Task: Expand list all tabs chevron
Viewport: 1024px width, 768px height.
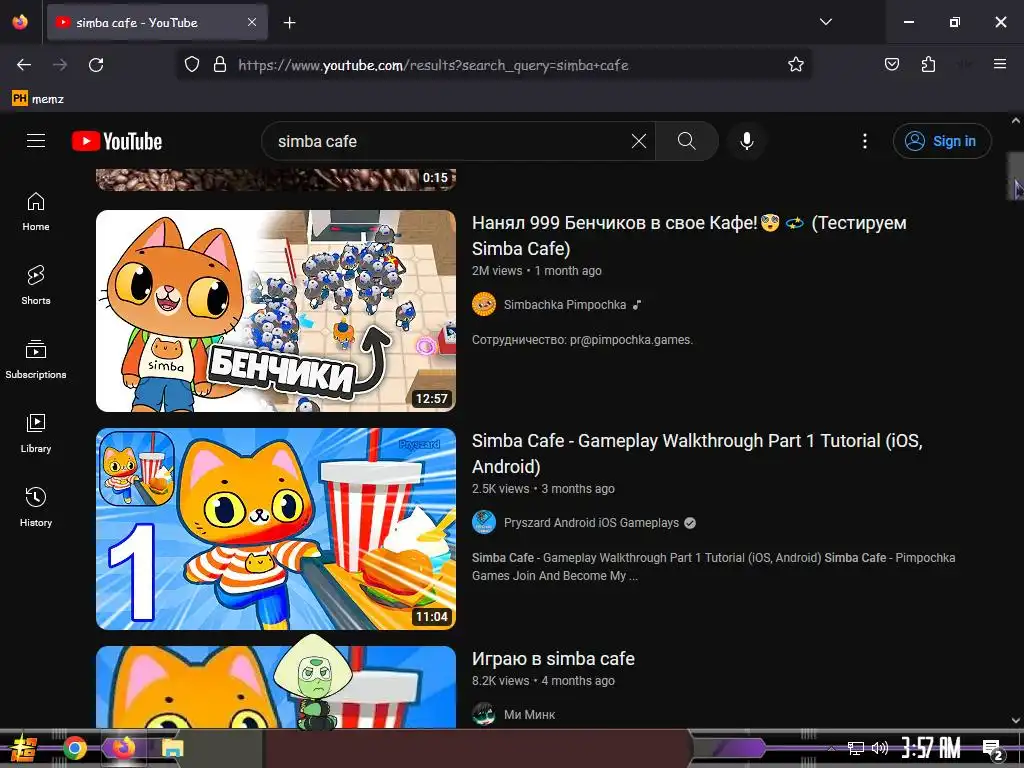Action: click(x=825, y=22)
